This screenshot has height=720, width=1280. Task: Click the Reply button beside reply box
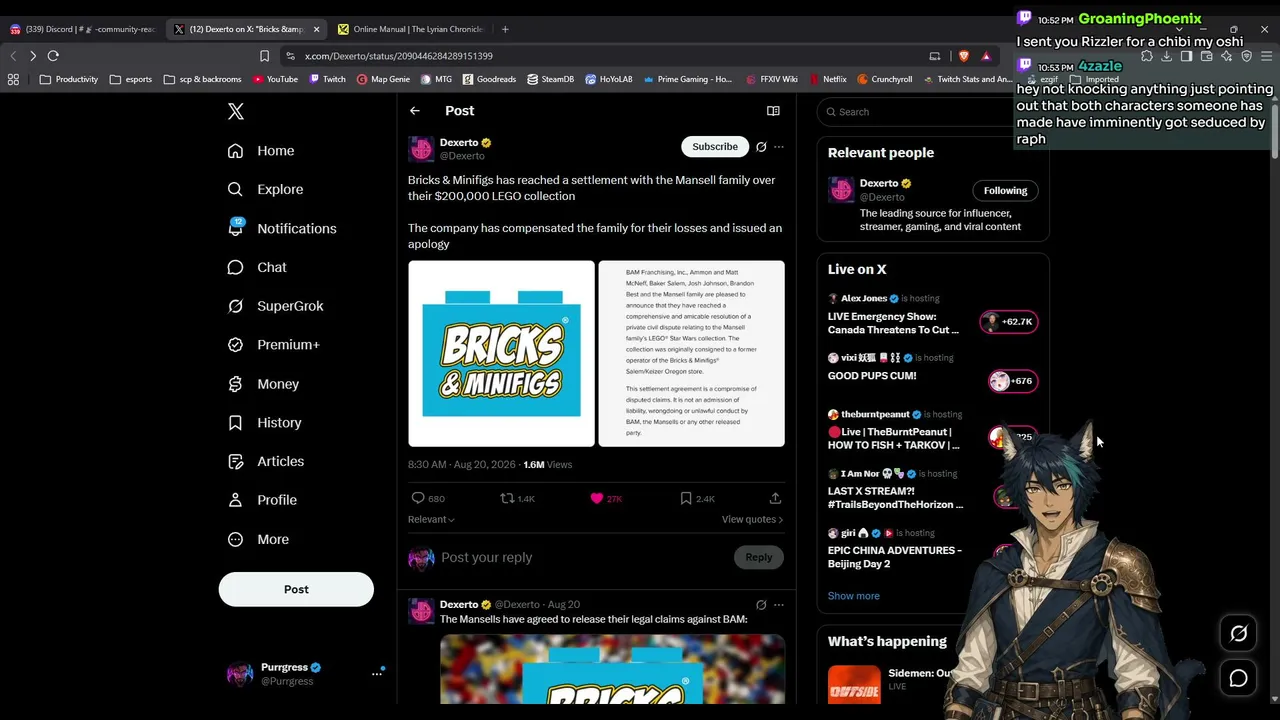coord(758,557)
